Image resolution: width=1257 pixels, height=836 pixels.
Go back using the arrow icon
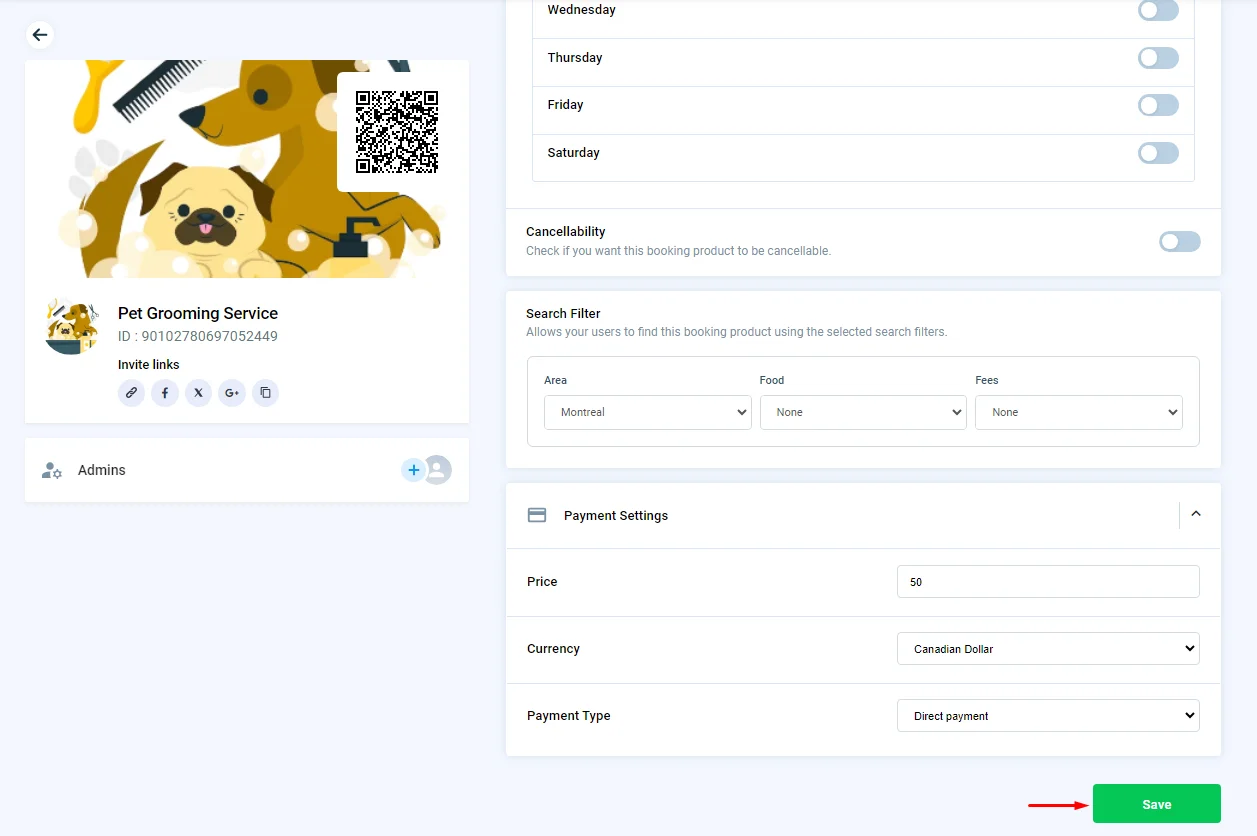click(39, 35)
